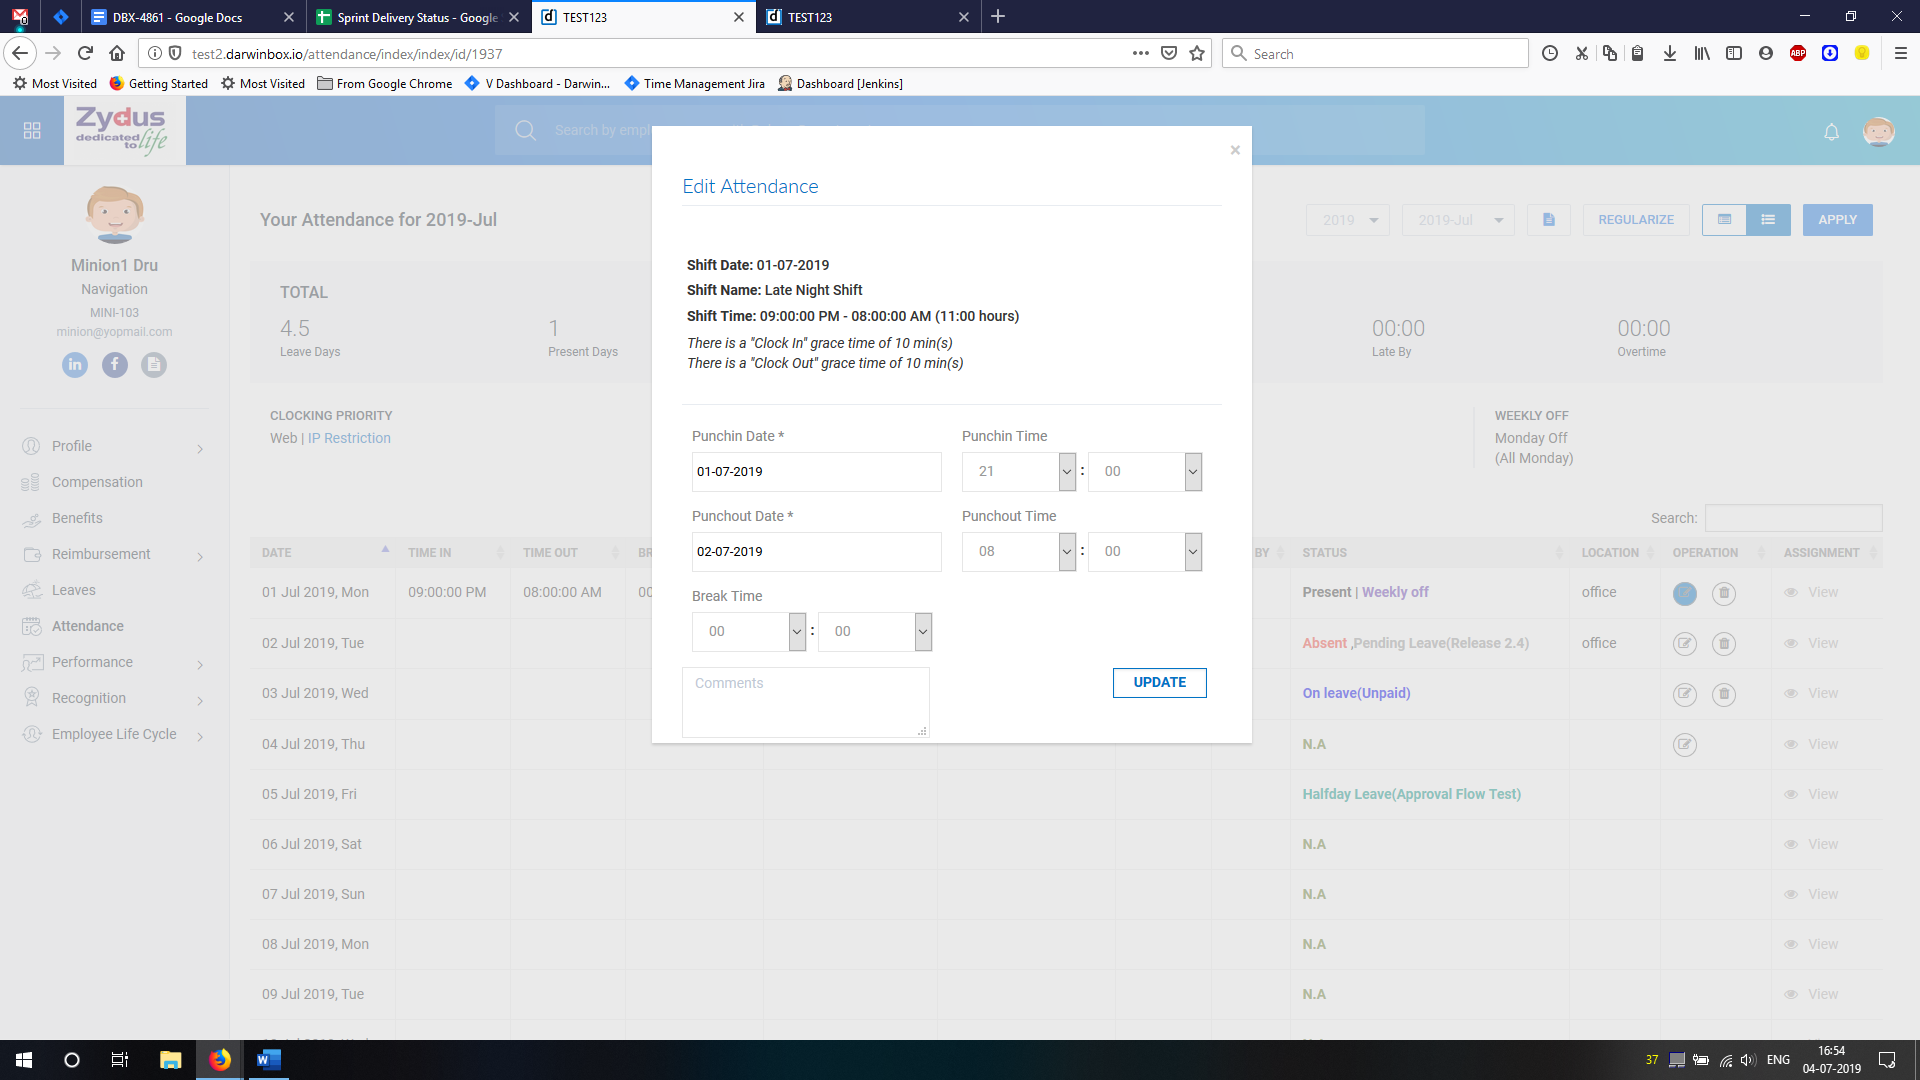1920x1080 pixels.
Task: Click delete icon for 03 Jul row
Action: [x=1723, y=694]
